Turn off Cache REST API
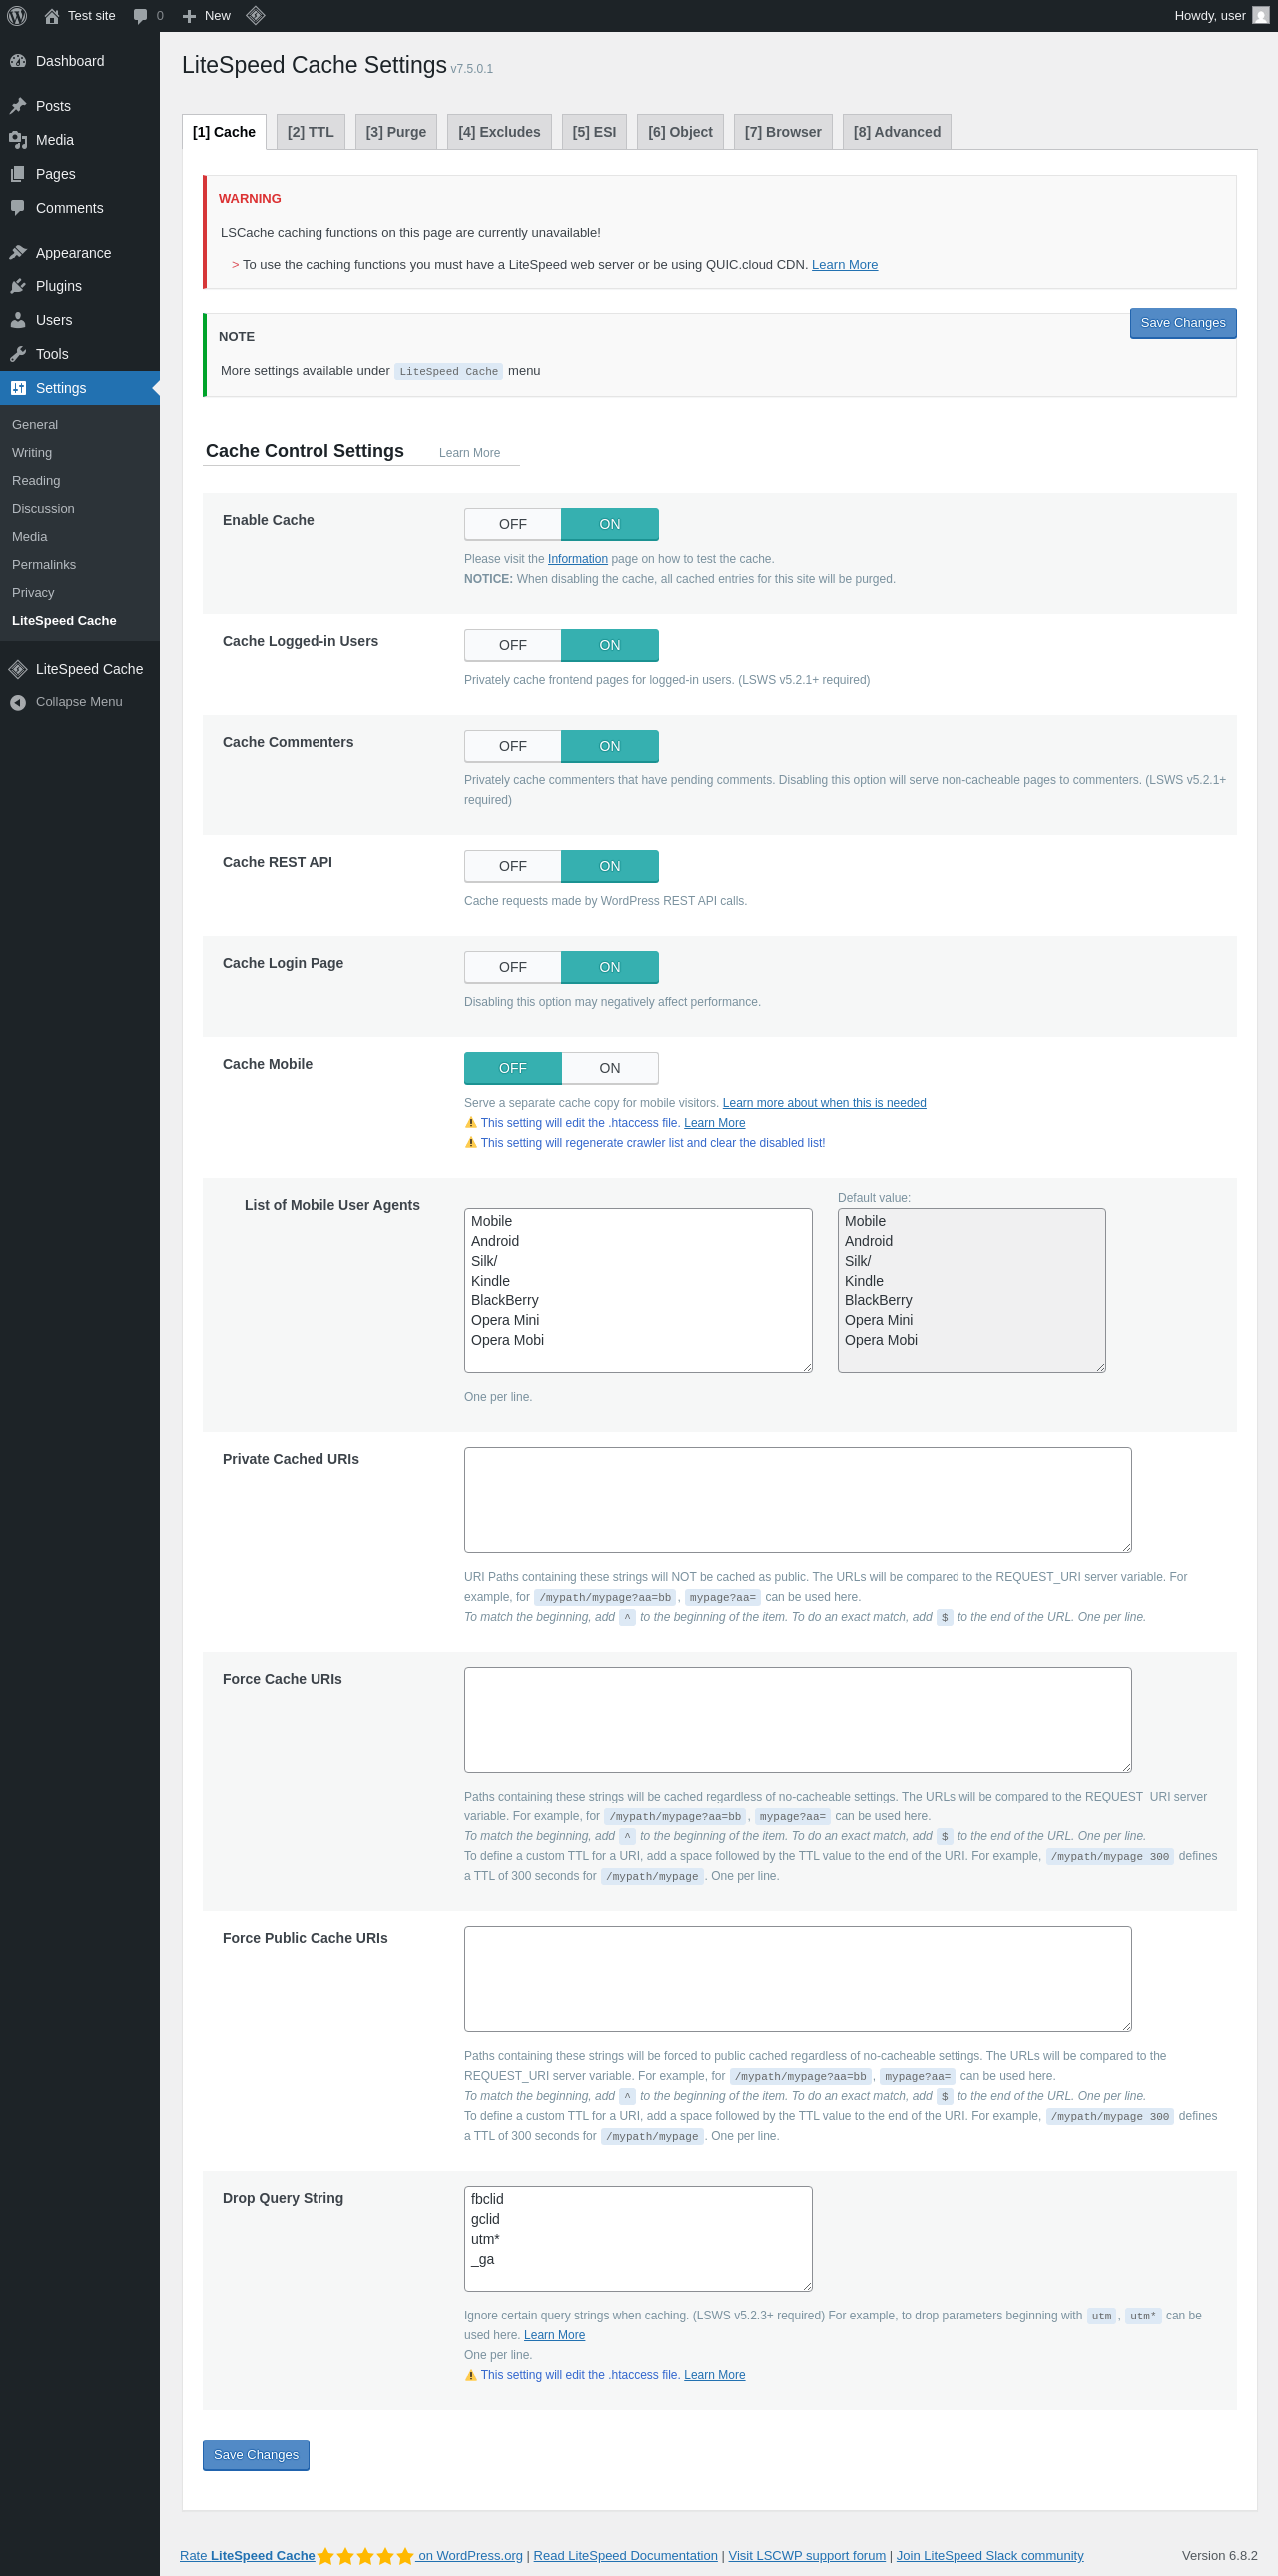 pyautogui.click(x=513, y=867)
